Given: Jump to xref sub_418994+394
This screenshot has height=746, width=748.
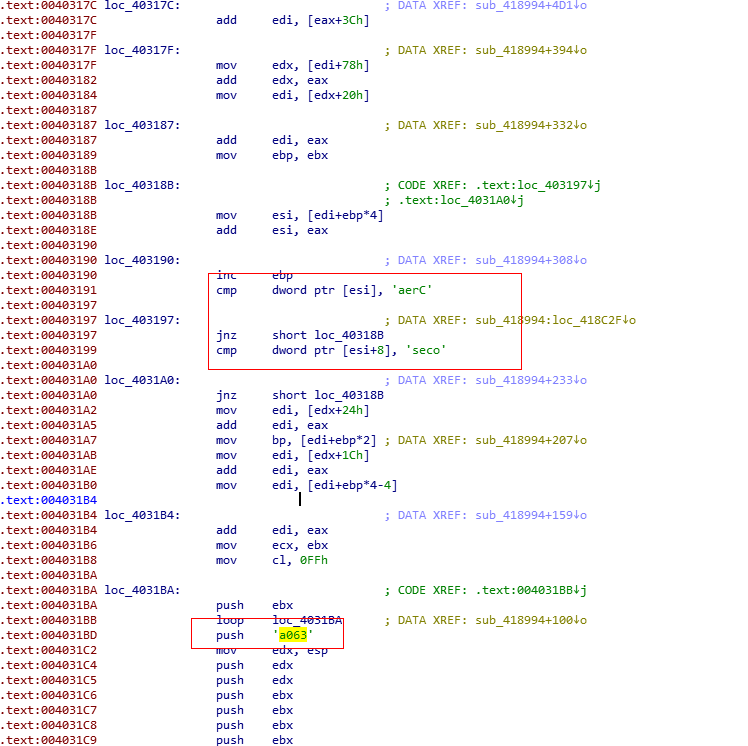Looking at the screenshot, I should 530,50.
